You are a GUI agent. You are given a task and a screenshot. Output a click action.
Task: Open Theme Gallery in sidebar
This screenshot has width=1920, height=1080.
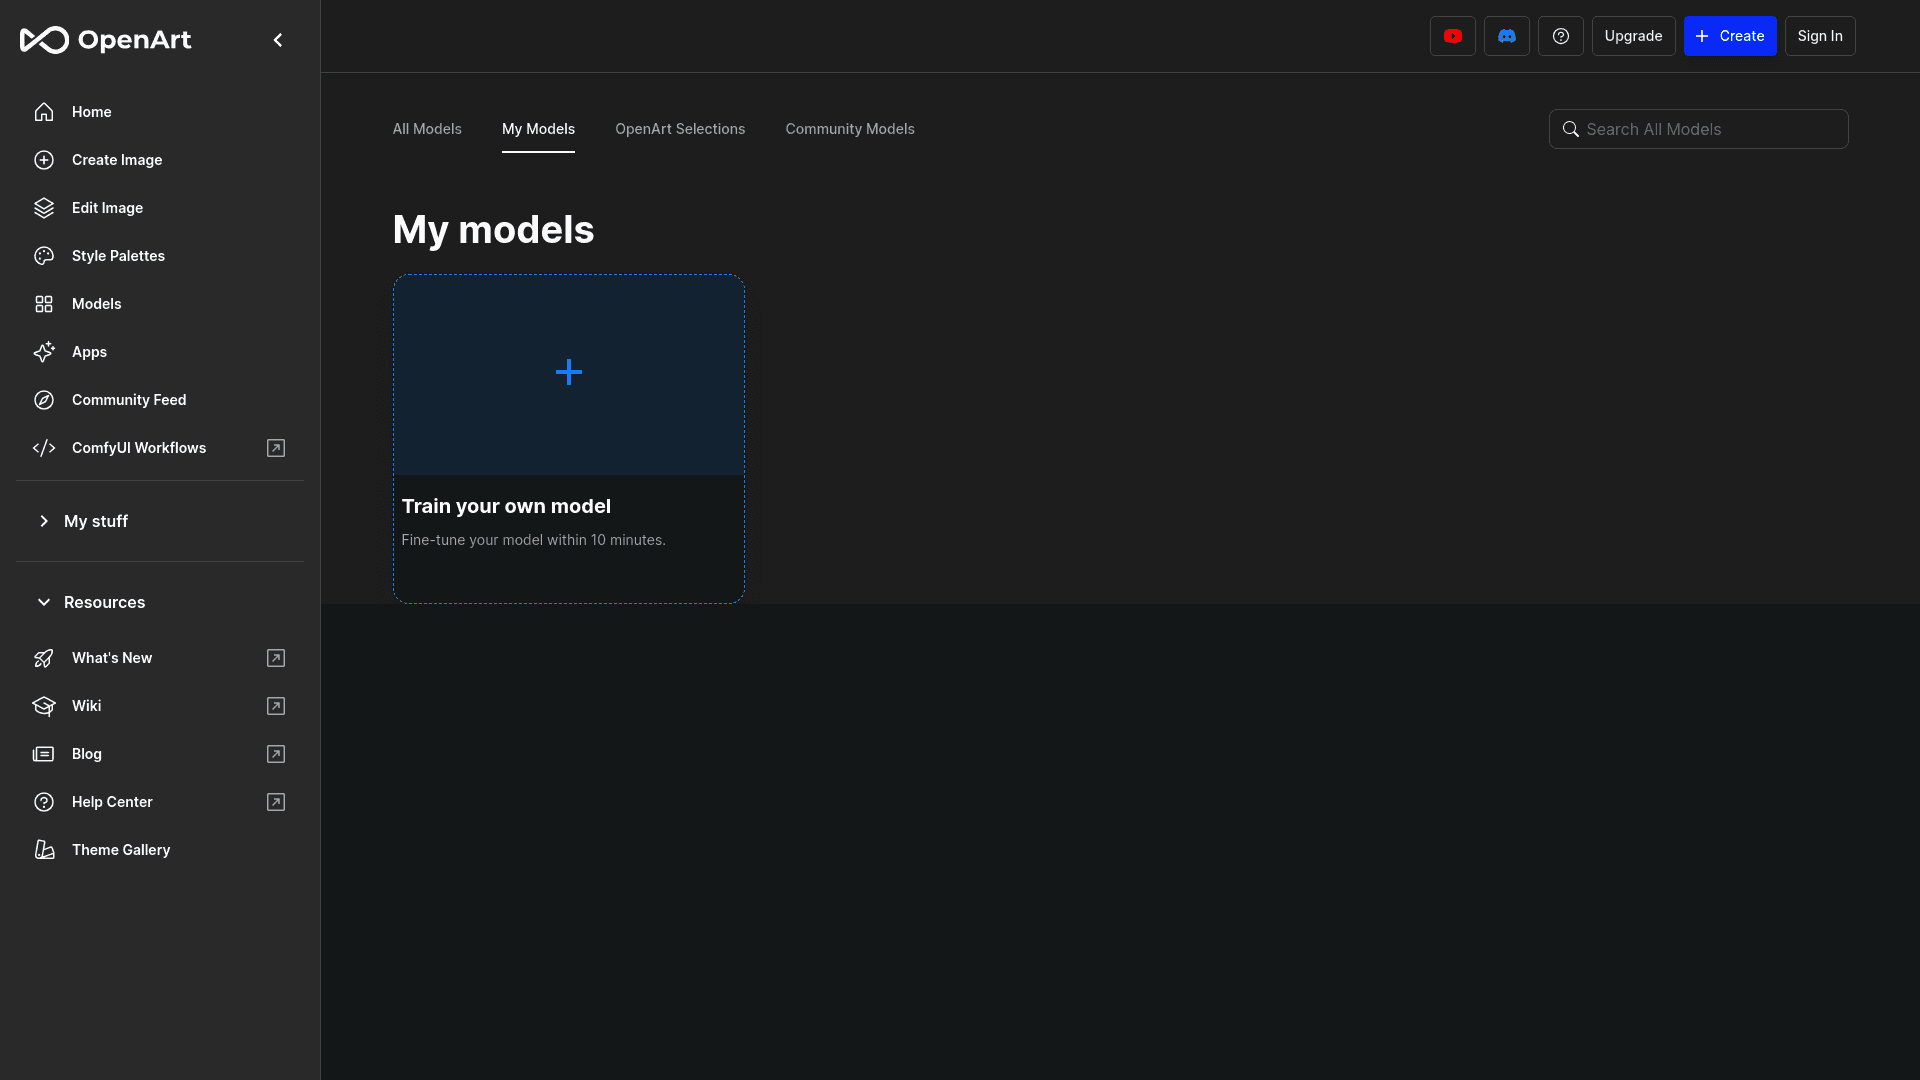[x=120, y=850]
